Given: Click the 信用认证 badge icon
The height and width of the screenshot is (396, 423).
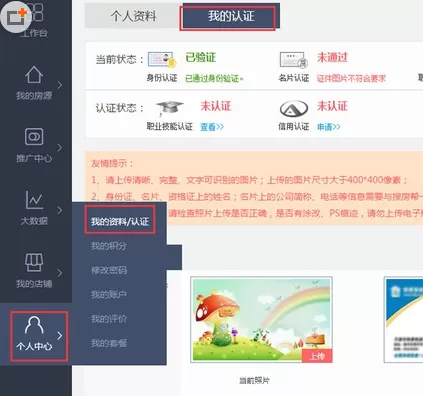Looking at the screenshot, I should point(294,108).
